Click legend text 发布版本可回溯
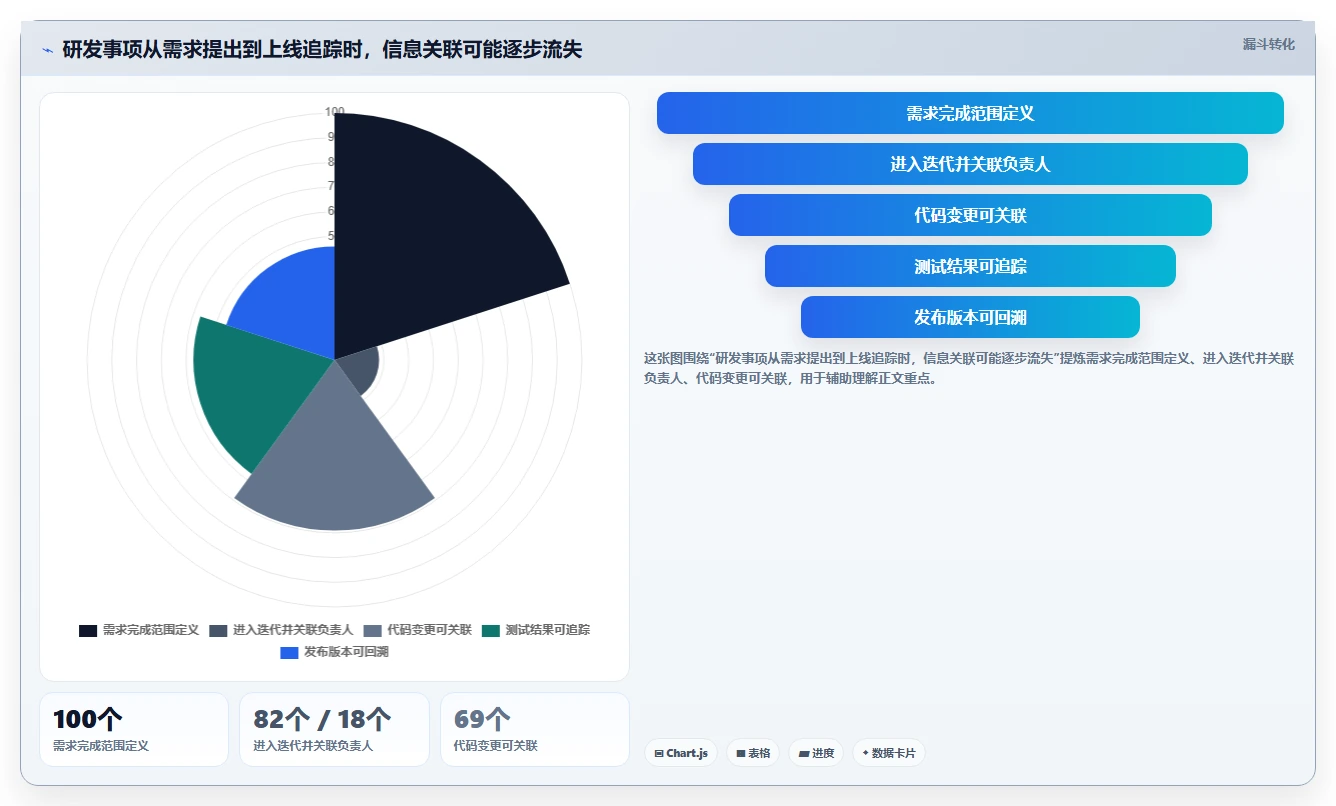This screenshot has height=806, width=1336. pyautogui.click(x=346, y=653)
